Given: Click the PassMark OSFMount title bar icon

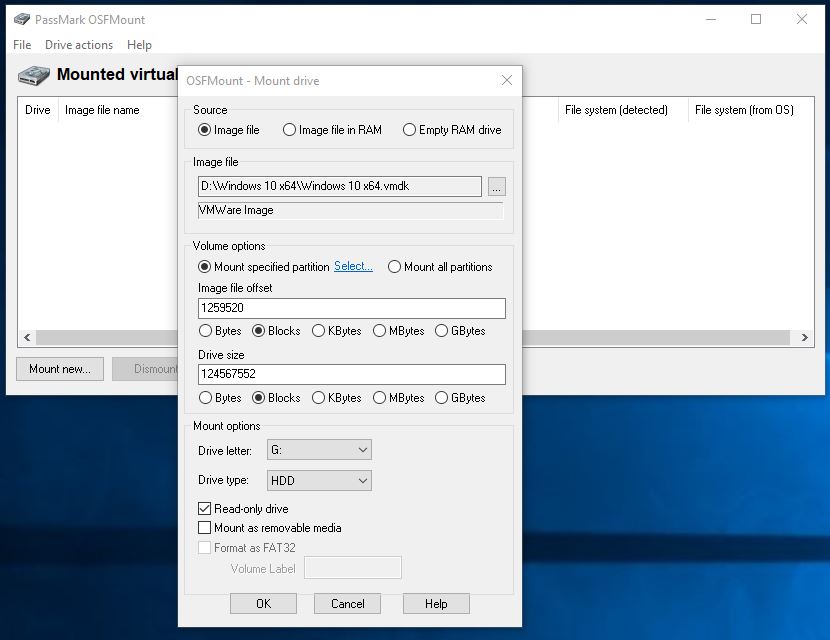Looking at the screenshot, I should coord(22,20).
